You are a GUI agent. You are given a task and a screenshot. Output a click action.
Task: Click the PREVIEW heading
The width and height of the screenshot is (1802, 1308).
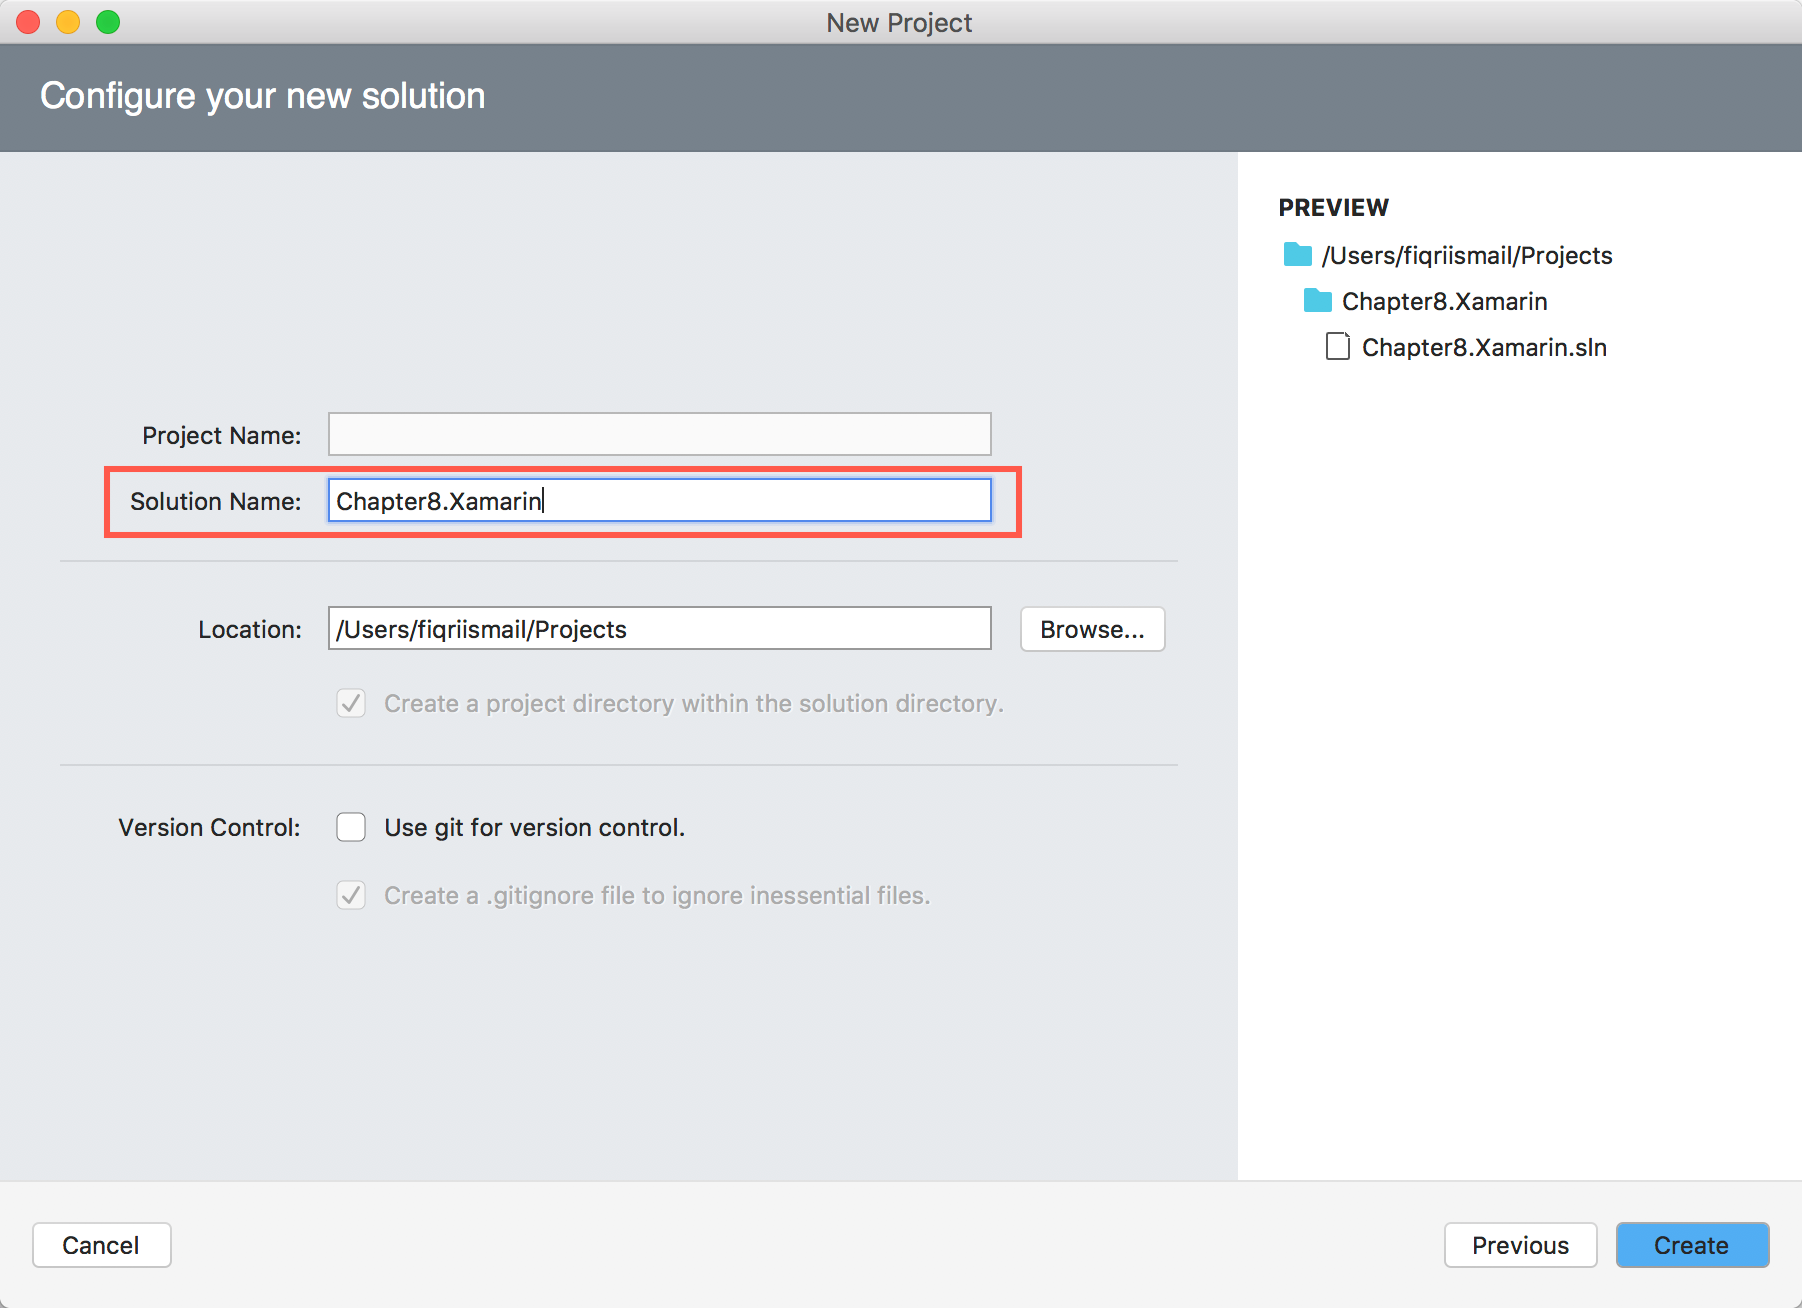(1333, 207)
